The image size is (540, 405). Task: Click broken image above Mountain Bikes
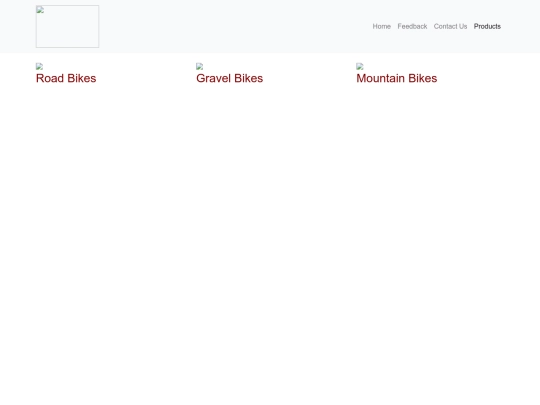coord(360,66)
